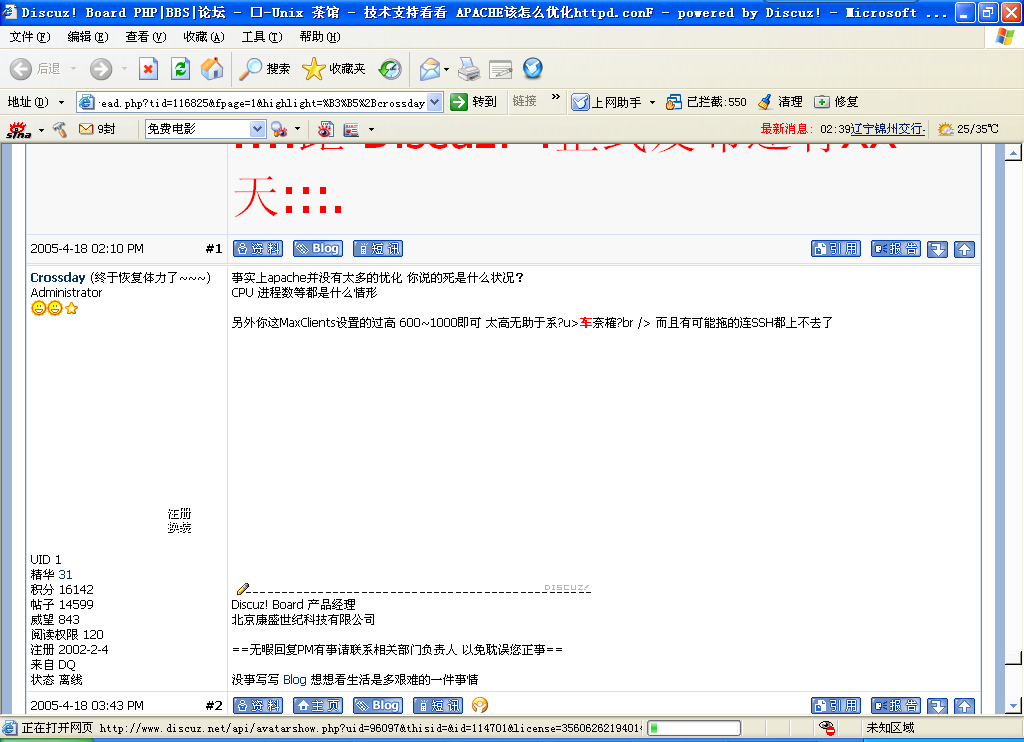
Task: Click the Sina search icon beside 免费电影 box
Action: (x=280, y=129)
